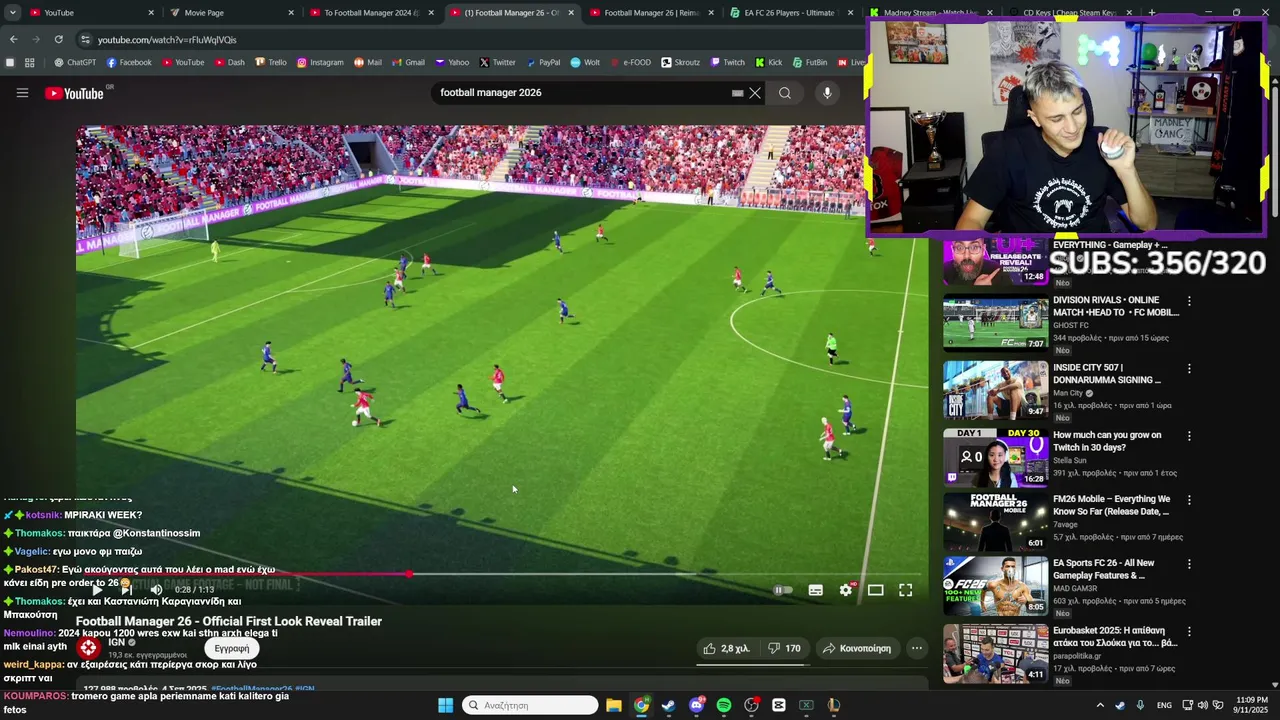
Task: Open options for INSIDE CITY 507 video
Action: click(1189, 369)
